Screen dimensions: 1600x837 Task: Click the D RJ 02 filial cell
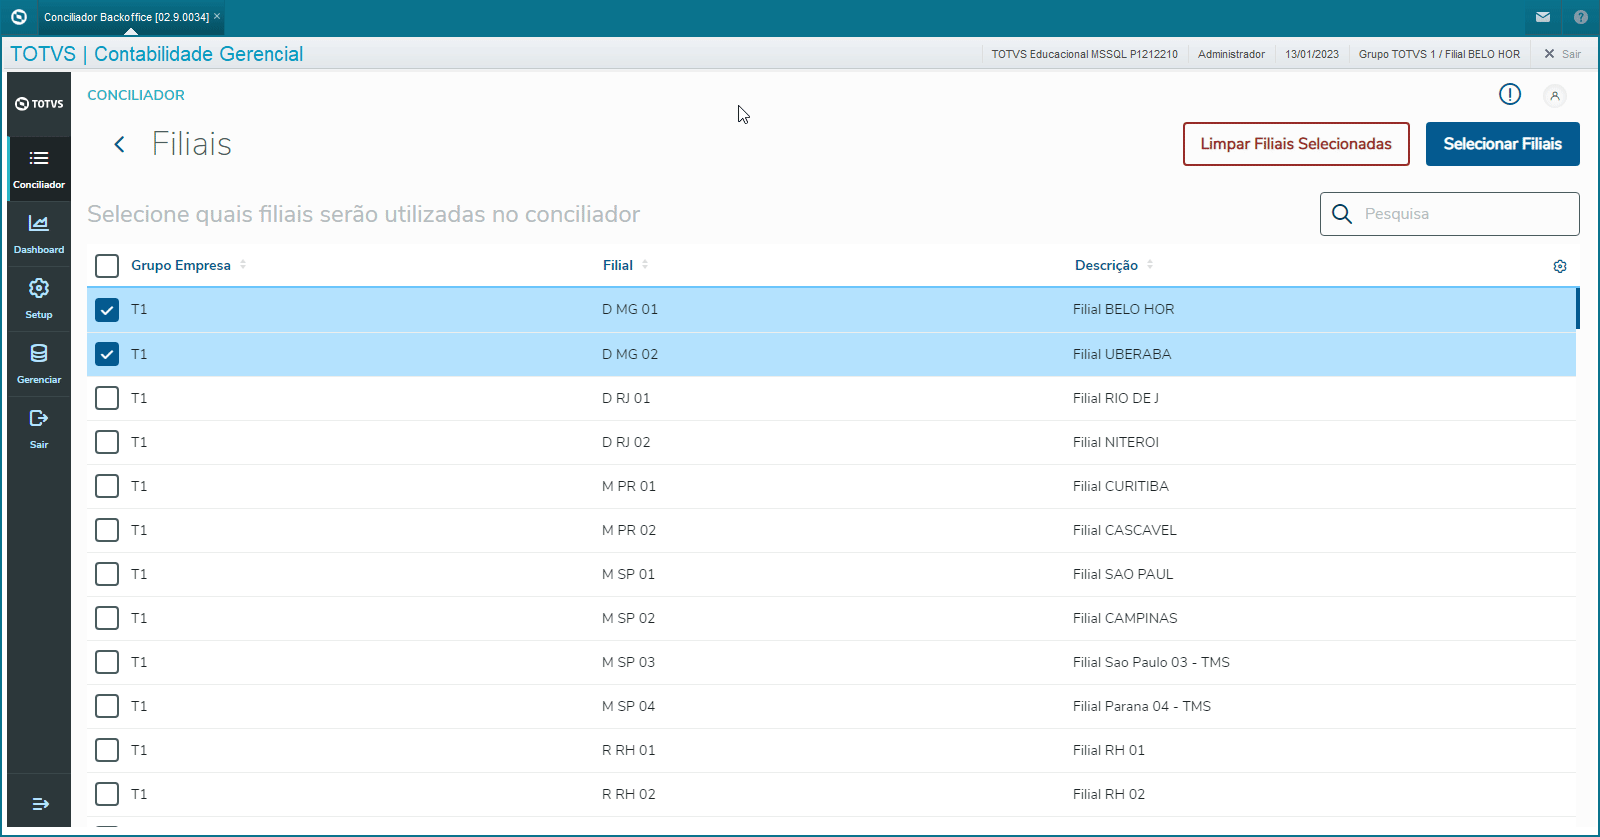click(x=626, y=442)
